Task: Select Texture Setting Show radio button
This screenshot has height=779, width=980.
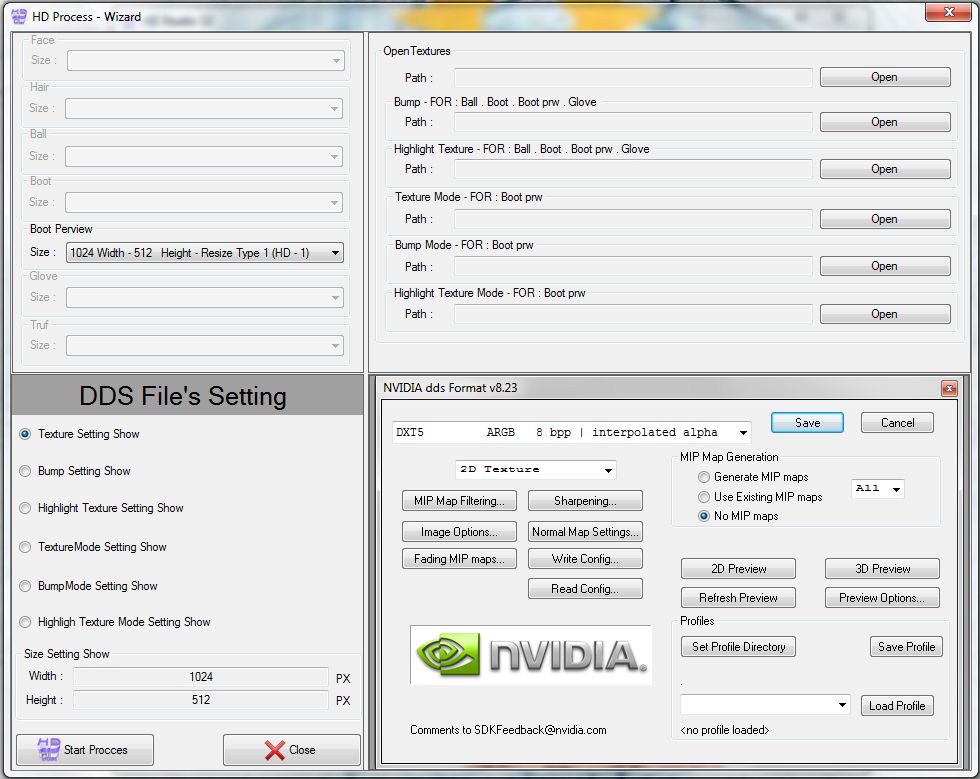Action: tap(26, 434)
